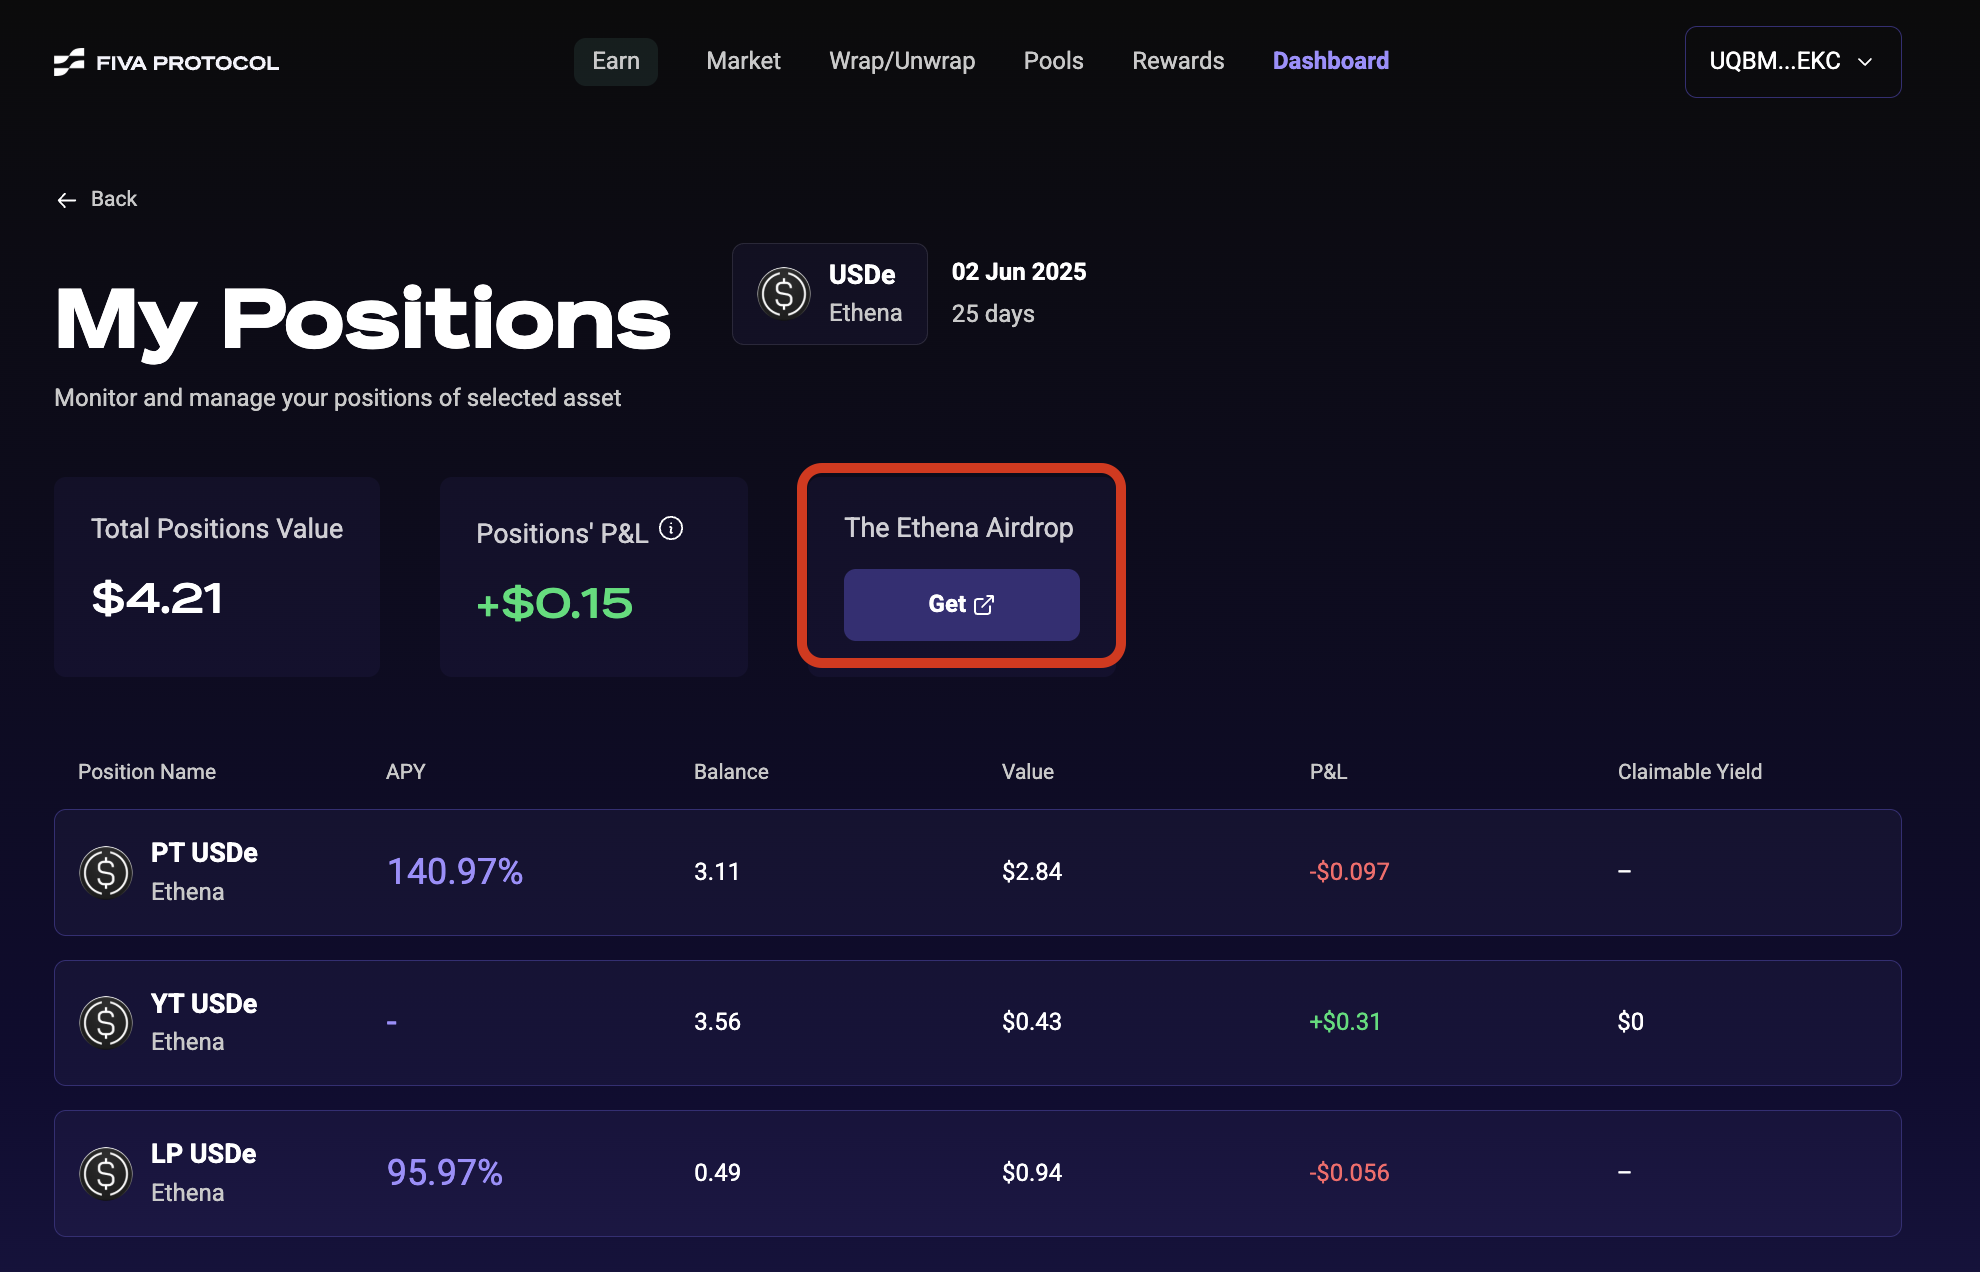Screen dimensions: 1980x1272
Task: Click the external link icon on Get
Action: (985, 605)
